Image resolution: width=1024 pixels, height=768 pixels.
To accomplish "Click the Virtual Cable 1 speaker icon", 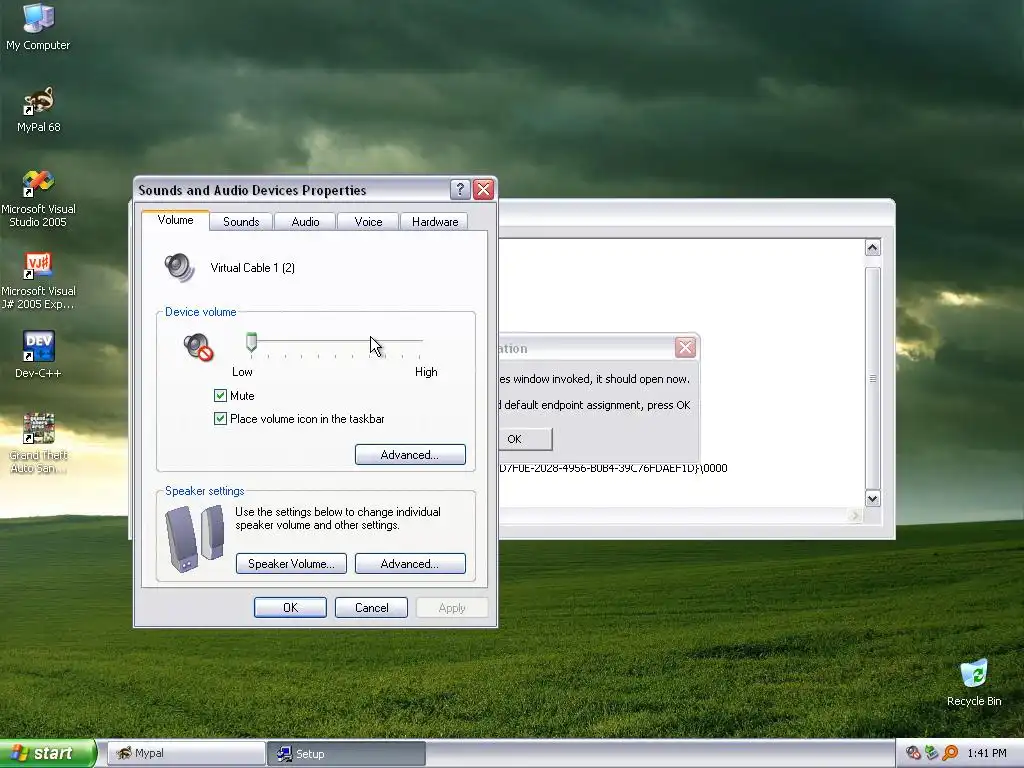I will click(179, 267).
